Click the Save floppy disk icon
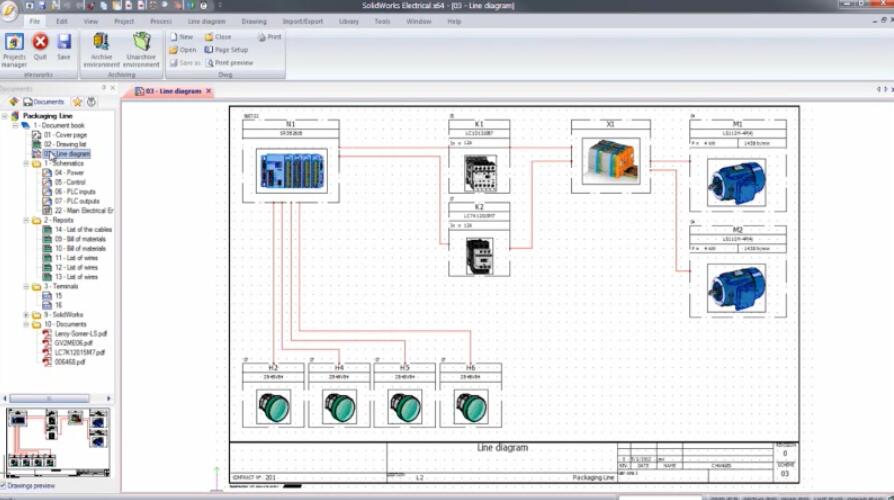Viewport: 894px width, 500px height. [x=64, y=43]
